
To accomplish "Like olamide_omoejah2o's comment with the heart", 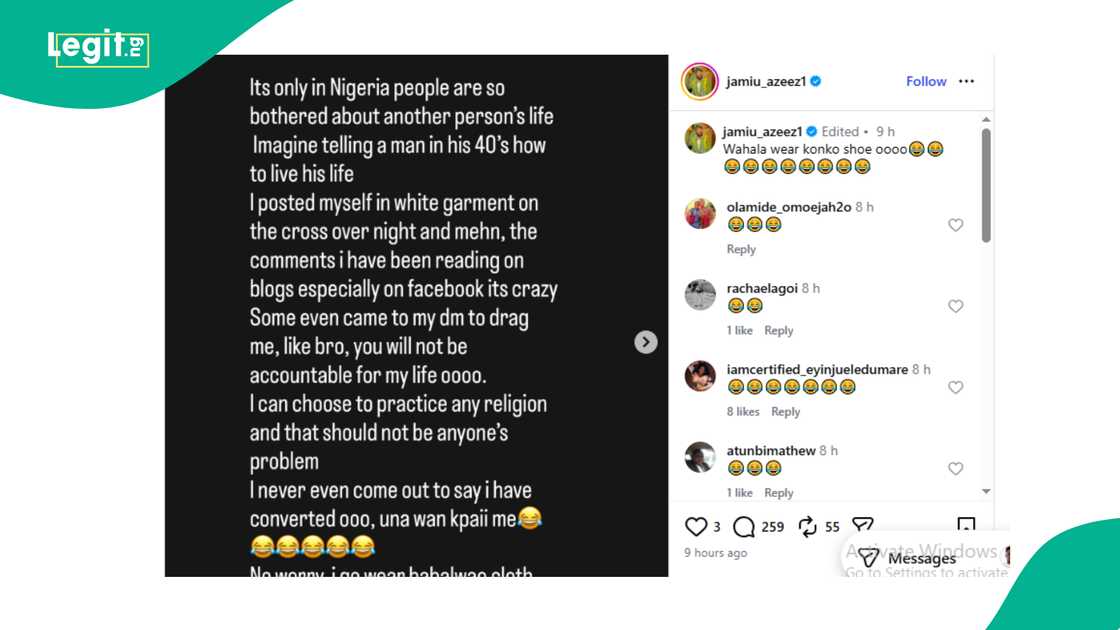I will [x=955, y=225].
